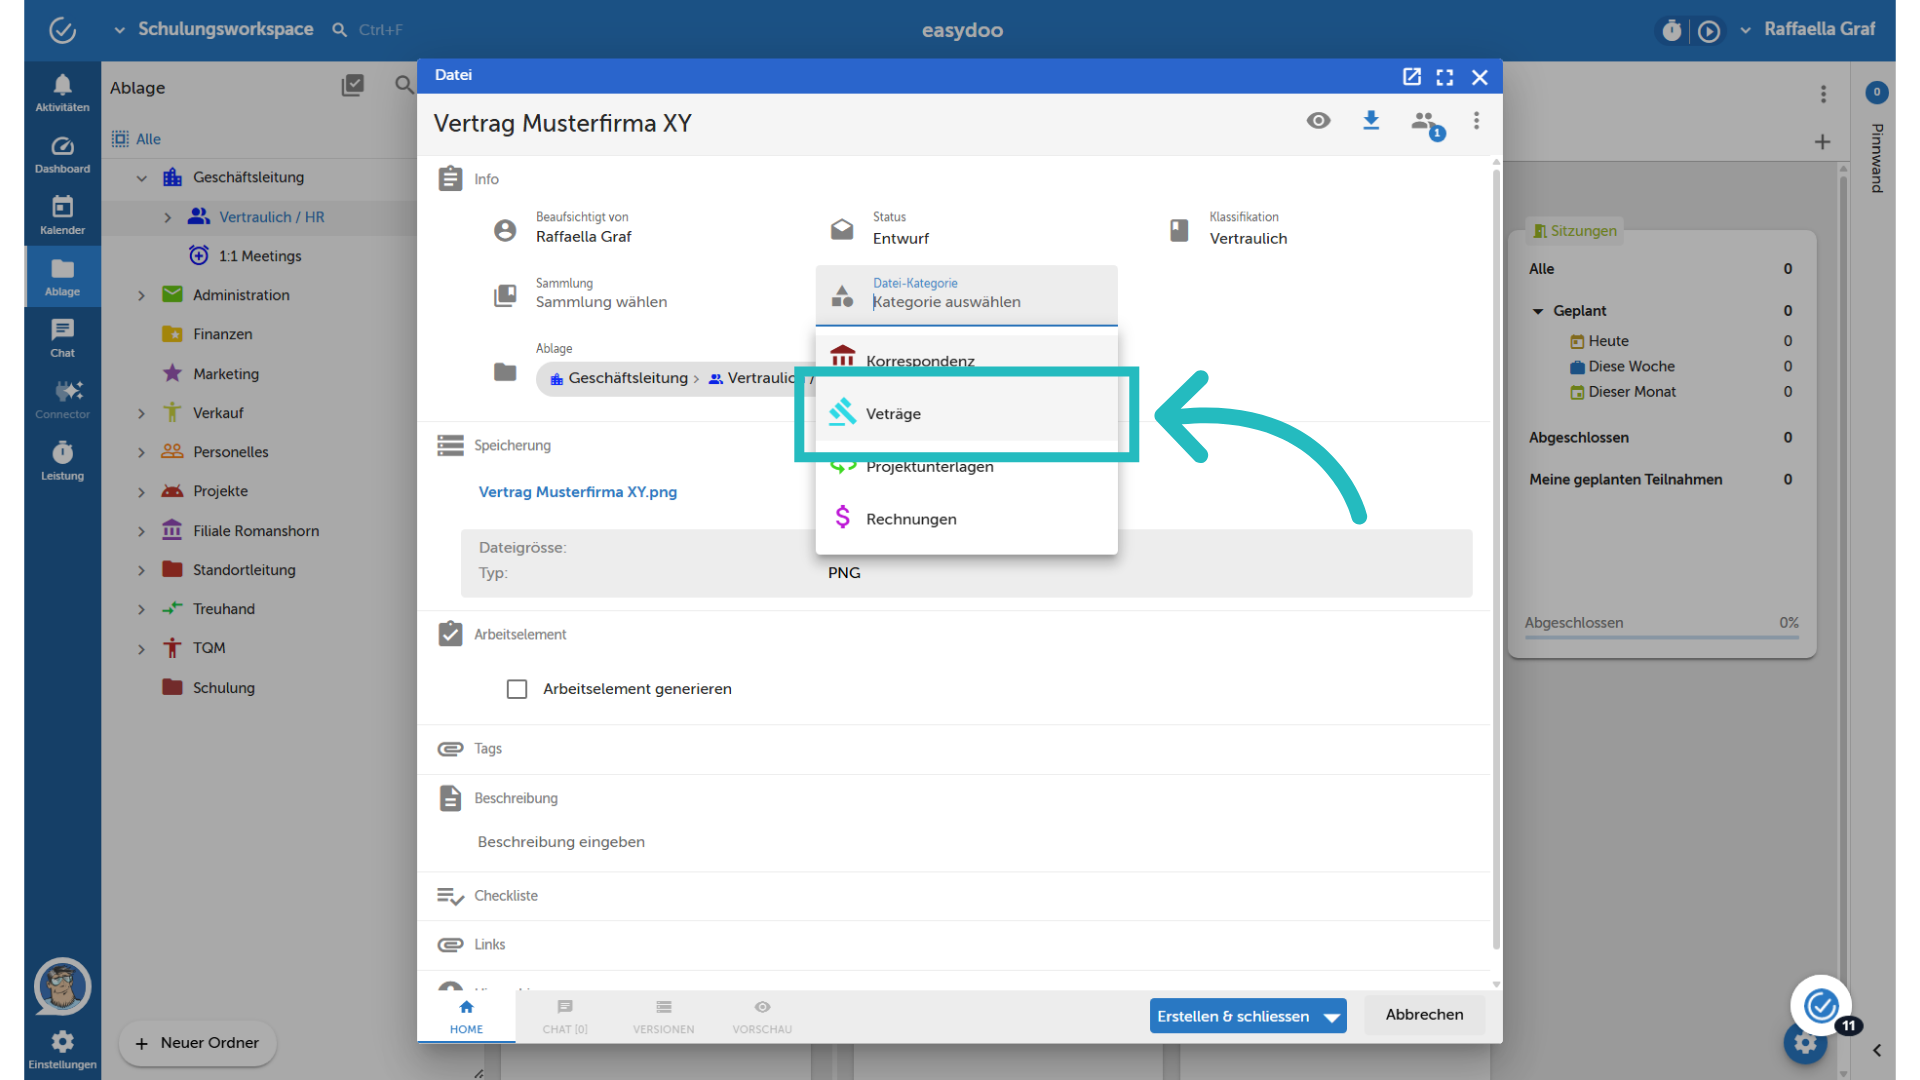The image size is (1920, 1080).
Task: Click the blue settings gear at bottom right
Action: click(1805, 1044)
